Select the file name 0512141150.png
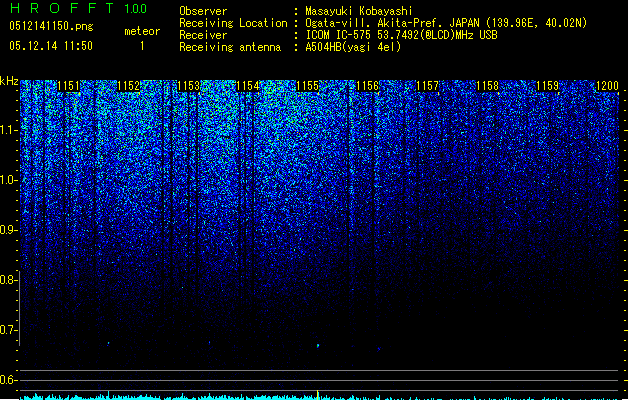This screenshot has width=629, height=400. (51, 26)
